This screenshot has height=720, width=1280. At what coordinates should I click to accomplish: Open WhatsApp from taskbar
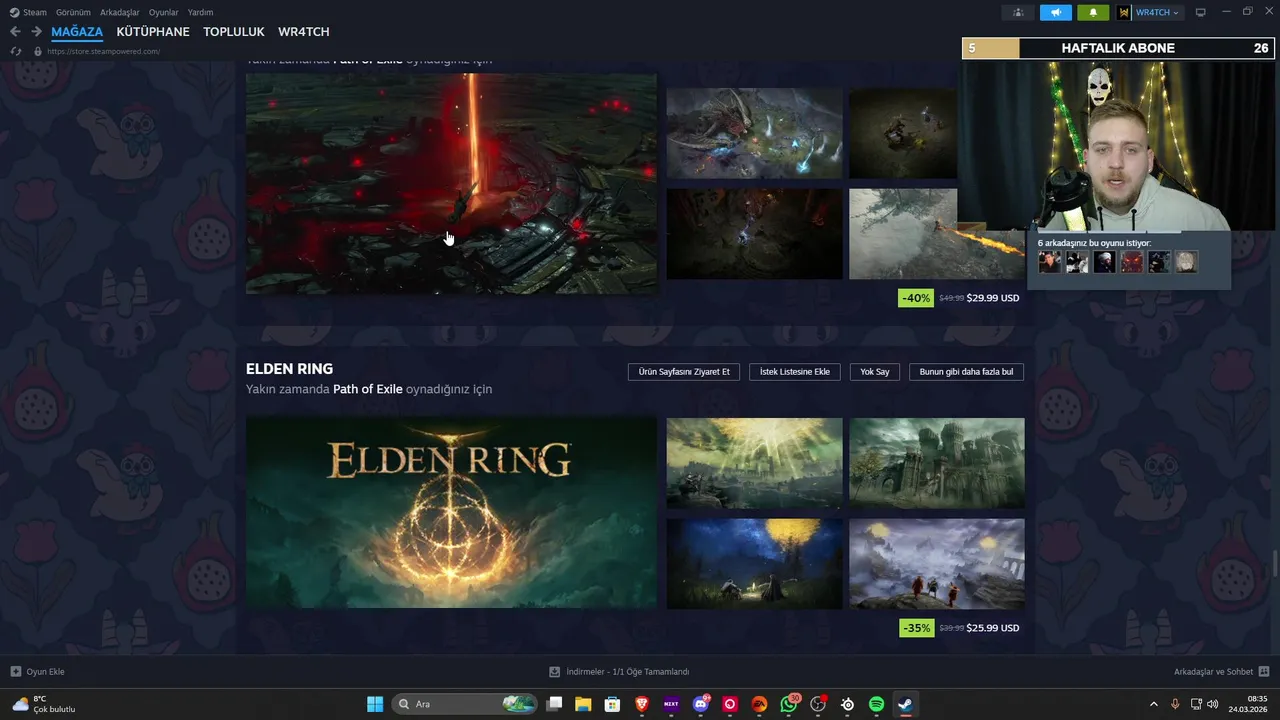[789, 704]
